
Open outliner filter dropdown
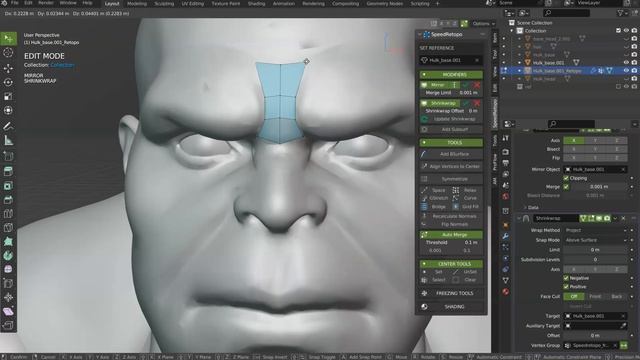[x=622, y=13]
